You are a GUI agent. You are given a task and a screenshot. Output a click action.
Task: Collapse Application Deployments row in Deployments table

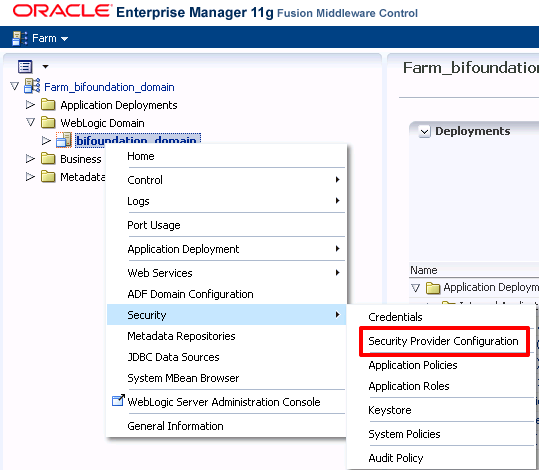coord(416,287)
